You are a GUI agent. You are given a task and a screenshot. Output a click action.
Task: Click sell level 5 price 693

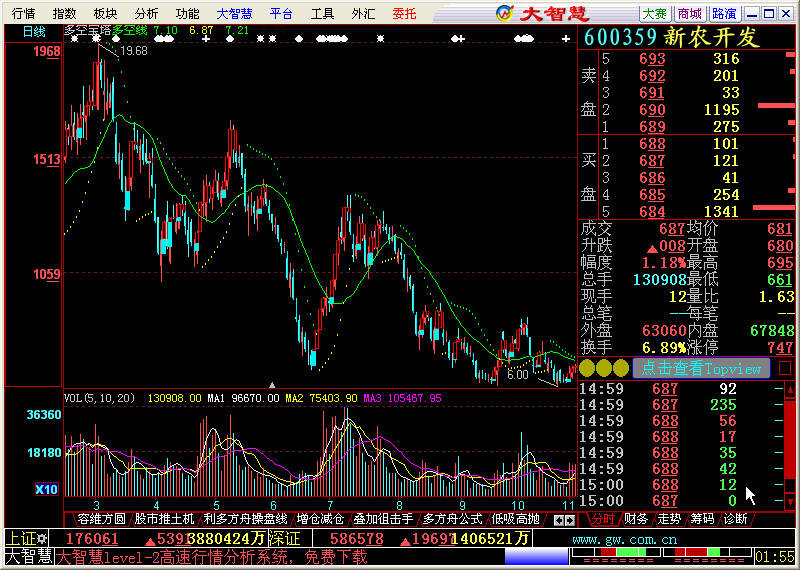point(652,59)
